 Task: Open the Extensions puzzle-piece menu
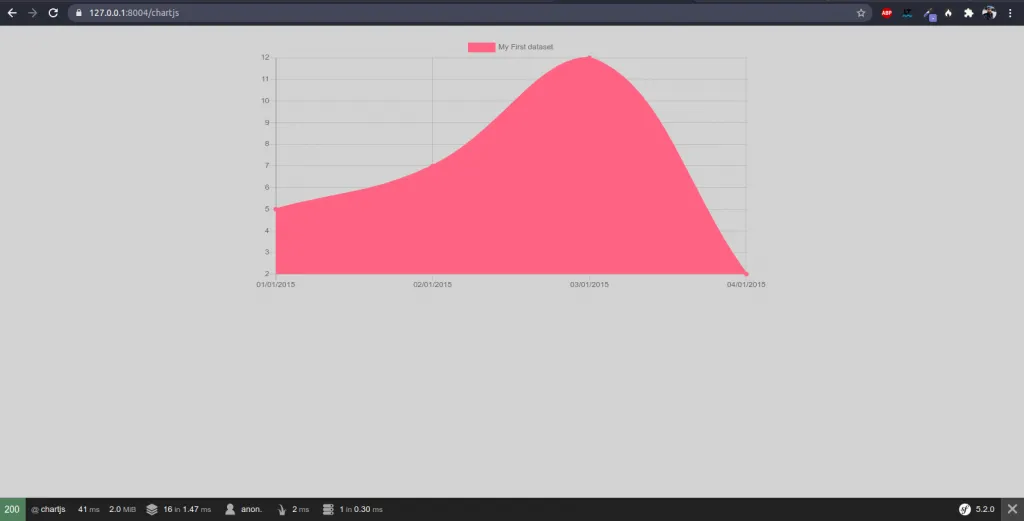pyautogui.click(x=968, y=13)
